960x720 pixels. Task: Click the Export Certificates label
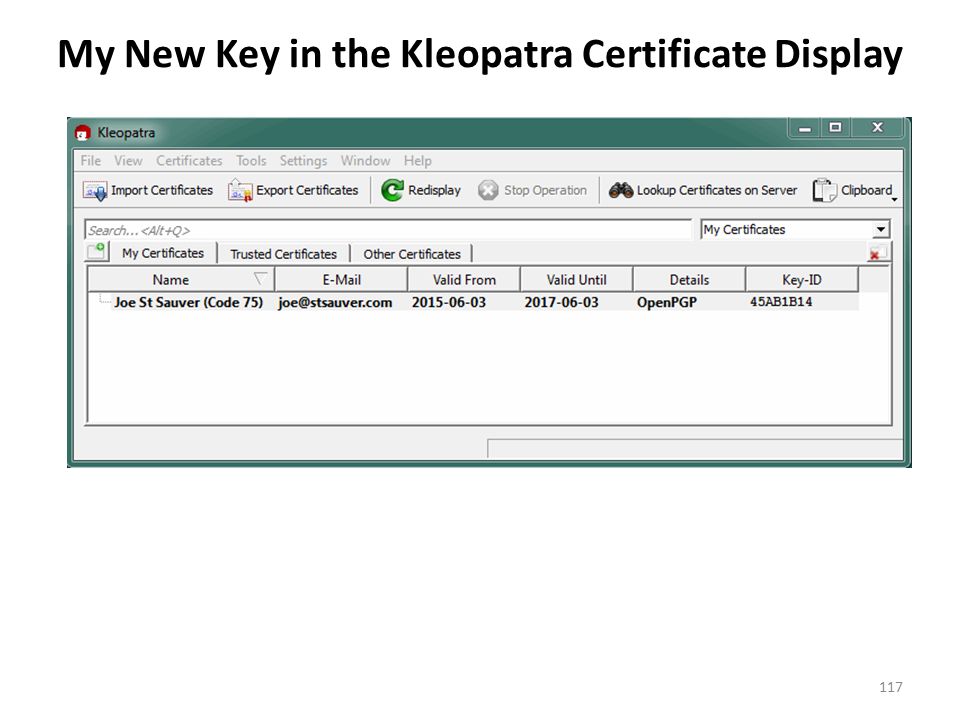point(307,190)
